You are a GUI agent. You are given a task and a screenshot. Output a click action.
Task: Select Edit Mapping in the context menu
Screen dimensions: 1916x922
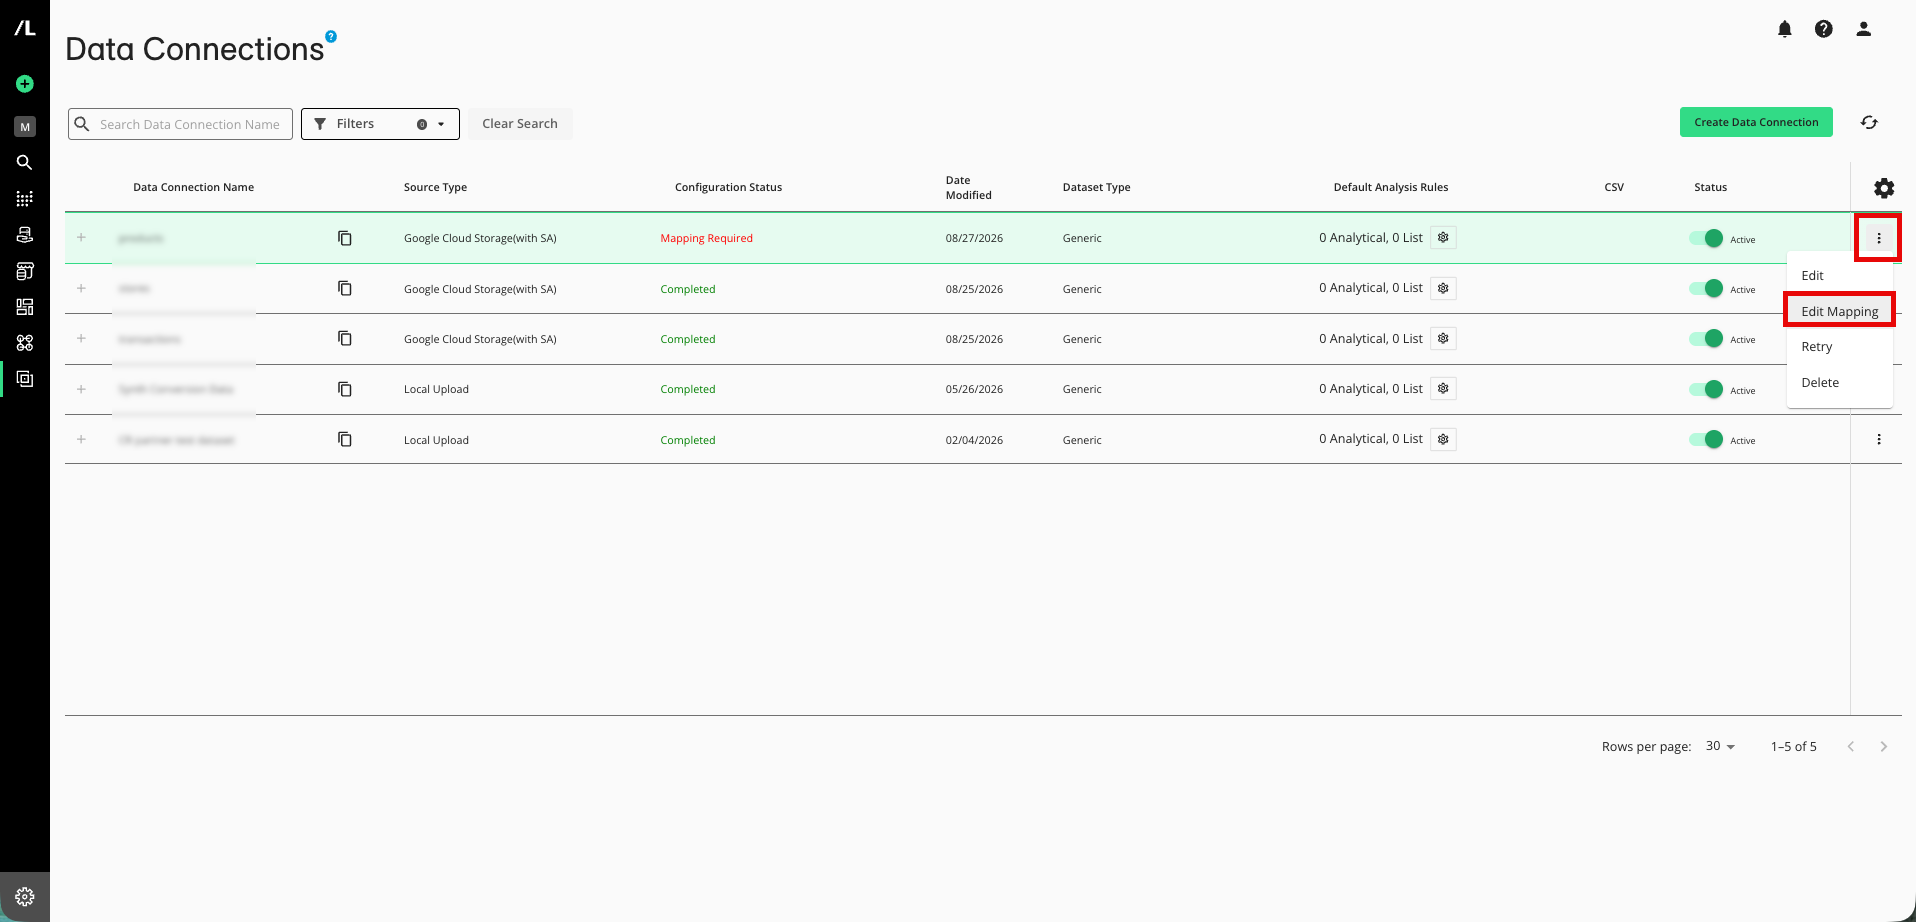(x=1839, y=311)
